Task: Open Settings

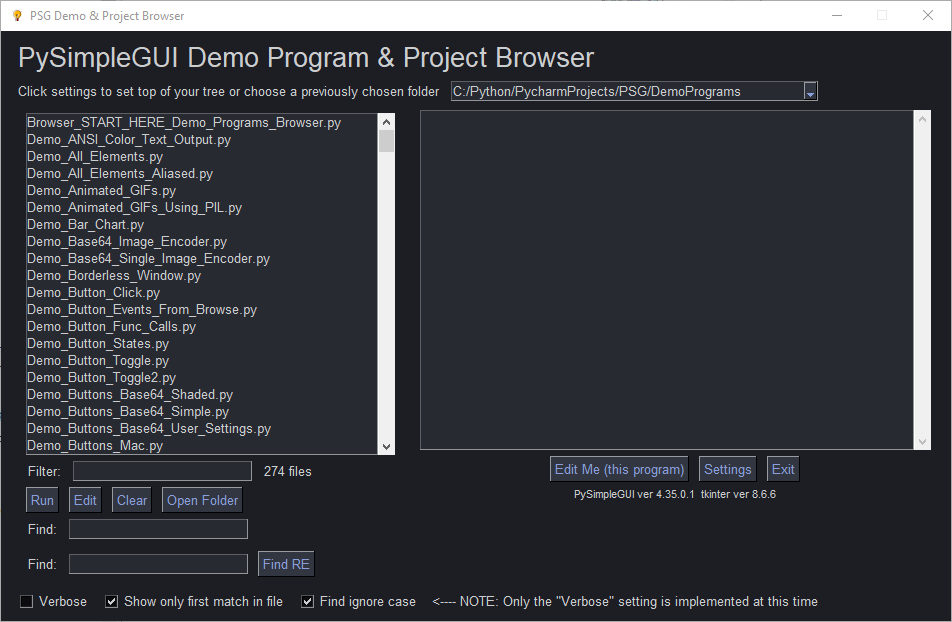Action: pos(727,469)
